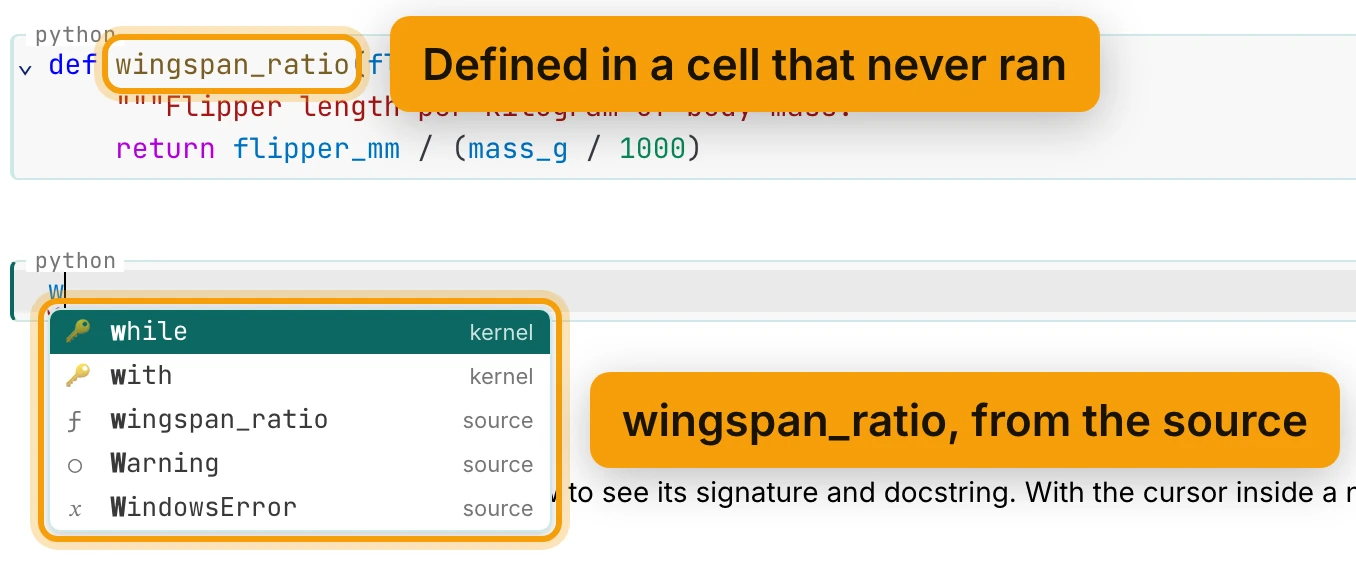Click 'flipper_mm' in the return statement
Image resolution: width=1356 pixels, height=580 pixels.
316,149
